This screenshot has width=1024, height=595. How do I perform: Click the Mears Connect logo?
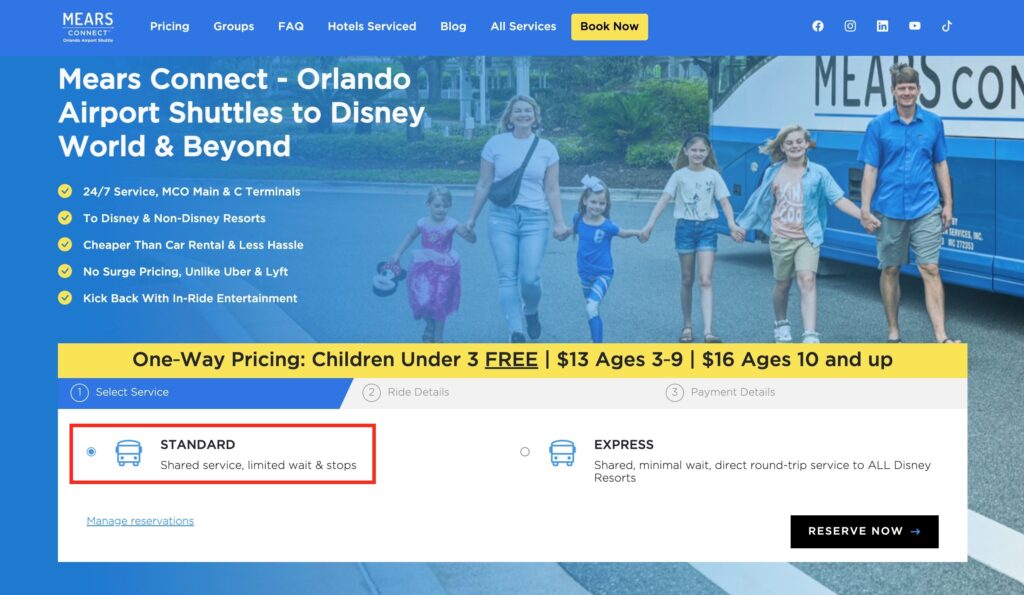click(x=88, y=26)
